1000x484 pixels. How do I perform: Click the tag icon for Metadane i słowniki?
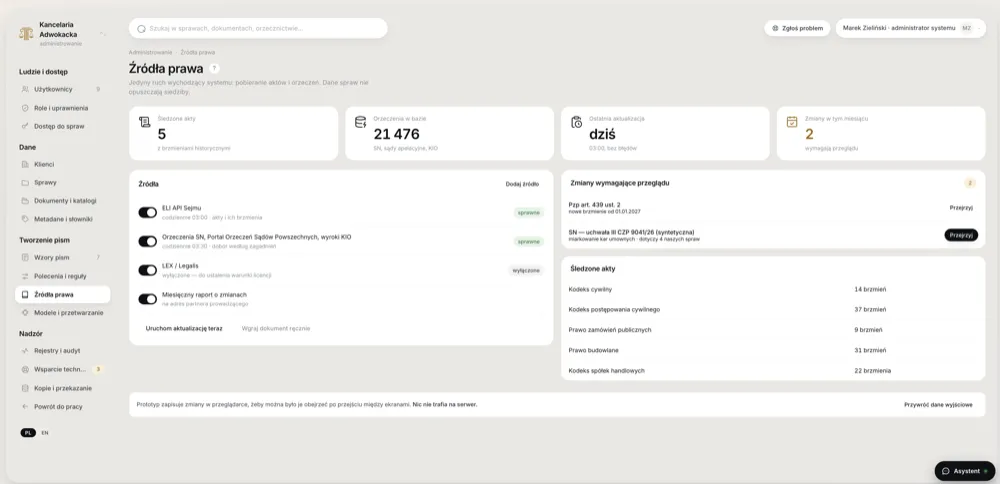pyautogui.click(x=26, y=219)
